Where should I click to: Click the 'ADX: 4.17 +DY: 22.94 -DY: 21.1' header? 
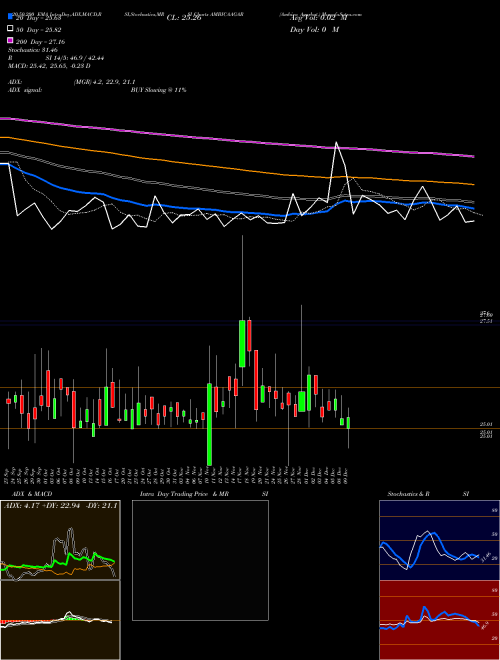(x=61, y=505)
